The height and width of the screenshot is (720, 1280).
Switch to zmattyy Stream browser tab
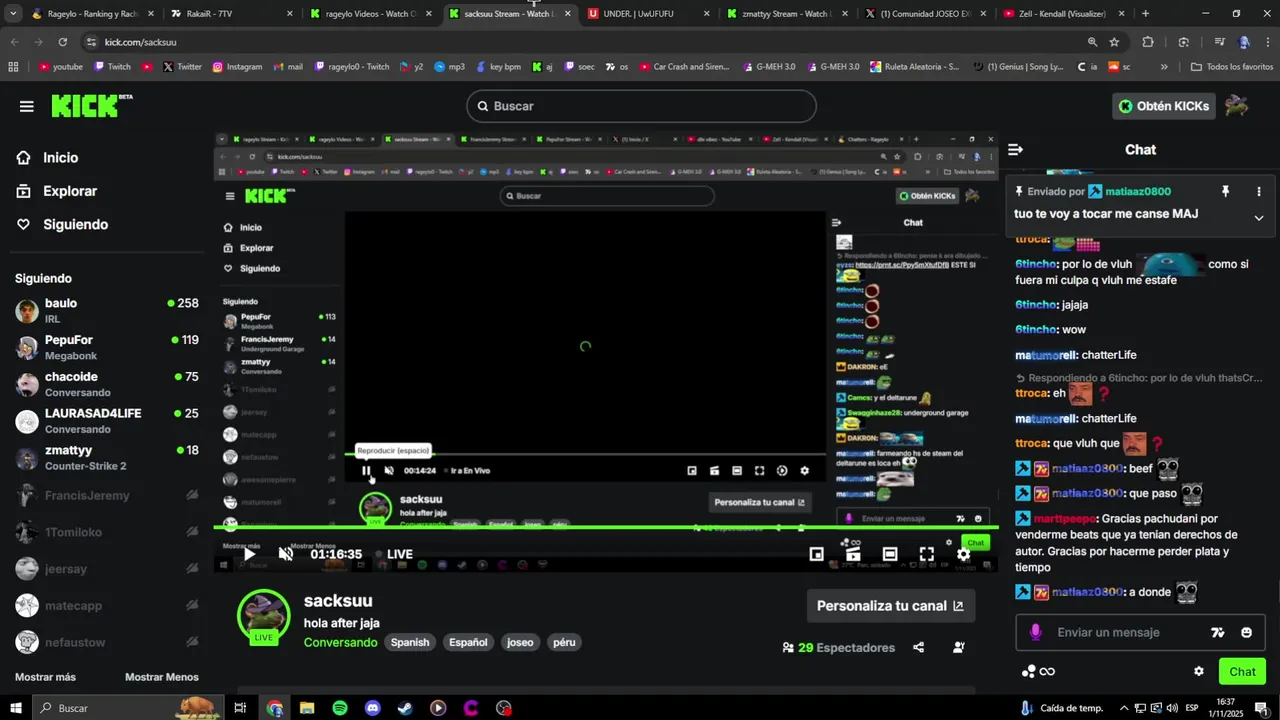coord(785,14)
